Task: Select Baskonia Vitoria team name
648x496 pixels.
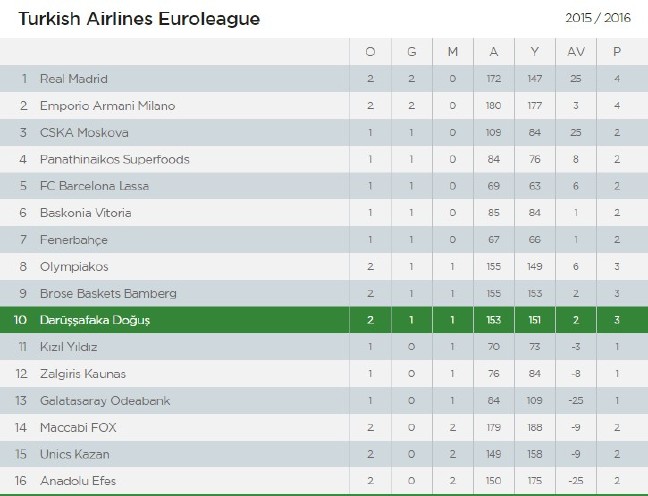Action: pos(85,213)
